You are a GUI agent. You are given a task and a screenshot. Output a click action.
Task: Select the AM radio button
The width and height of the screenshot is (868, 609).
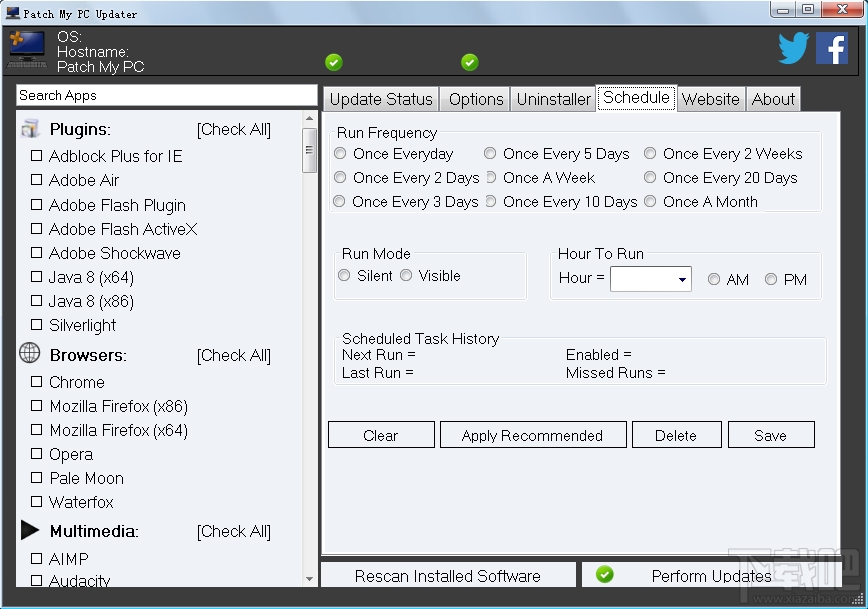click(x=716, y=279)
